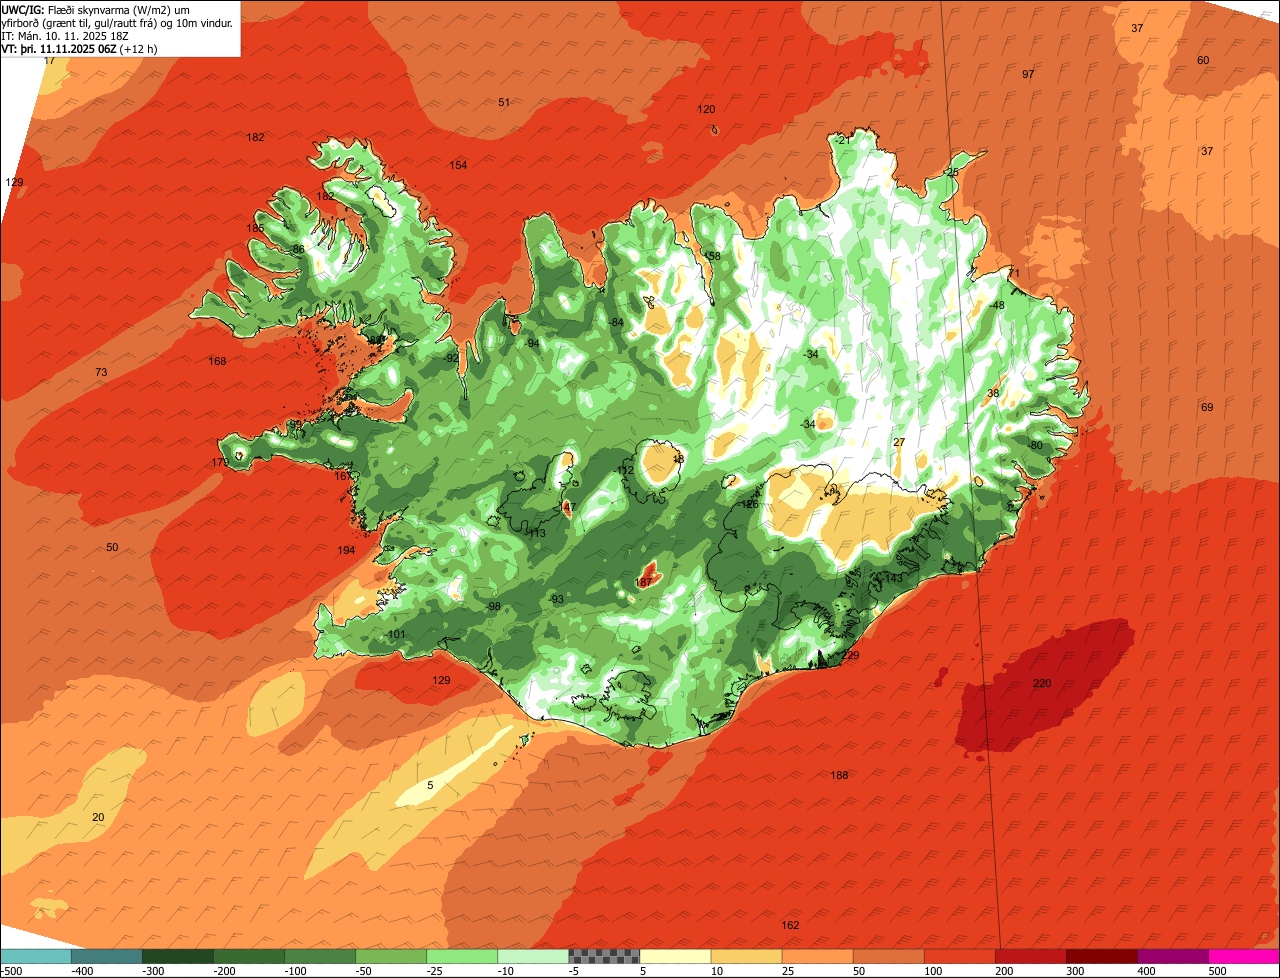
Task: Select the pale yellow 5 to 10 swatch
Action: [x=675, y=956]
